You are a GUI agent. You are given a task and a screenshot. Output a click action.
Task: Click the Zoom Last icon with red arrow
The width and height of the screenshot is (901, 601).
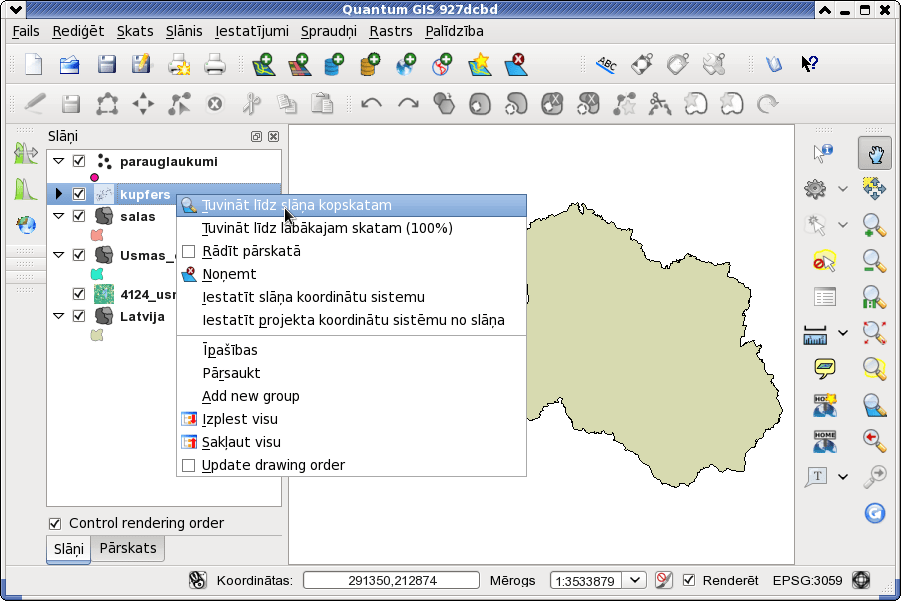click(874, 441)
